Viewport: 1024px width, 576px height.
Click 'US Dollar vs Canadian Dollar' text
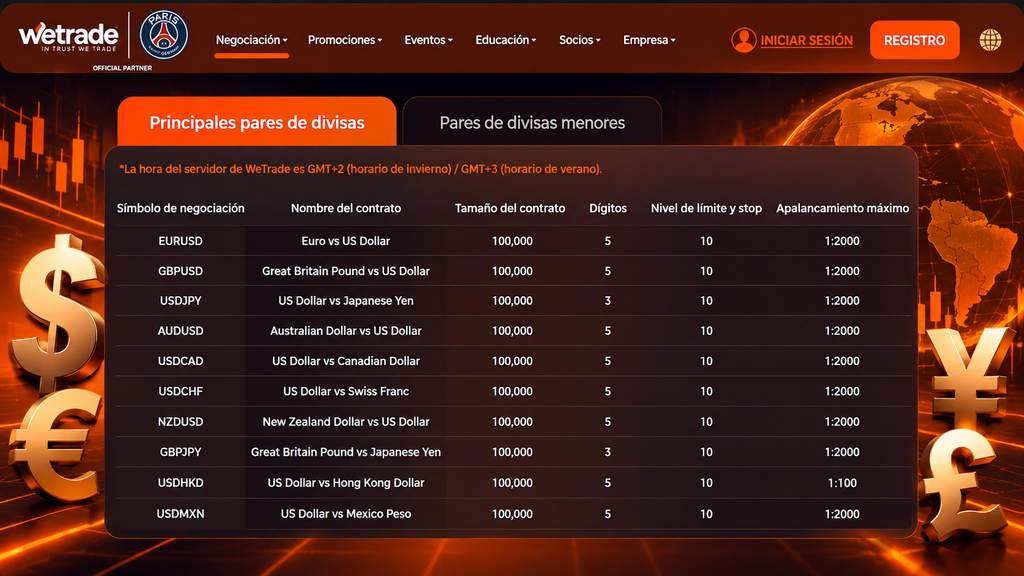[x=345, y=361]
